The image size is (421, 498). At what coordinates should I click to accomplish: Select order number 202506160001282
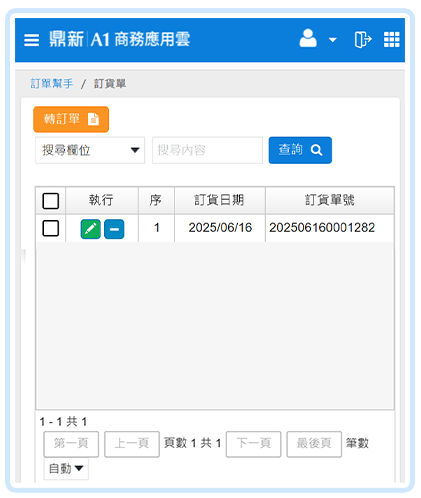tap(322, 228)
